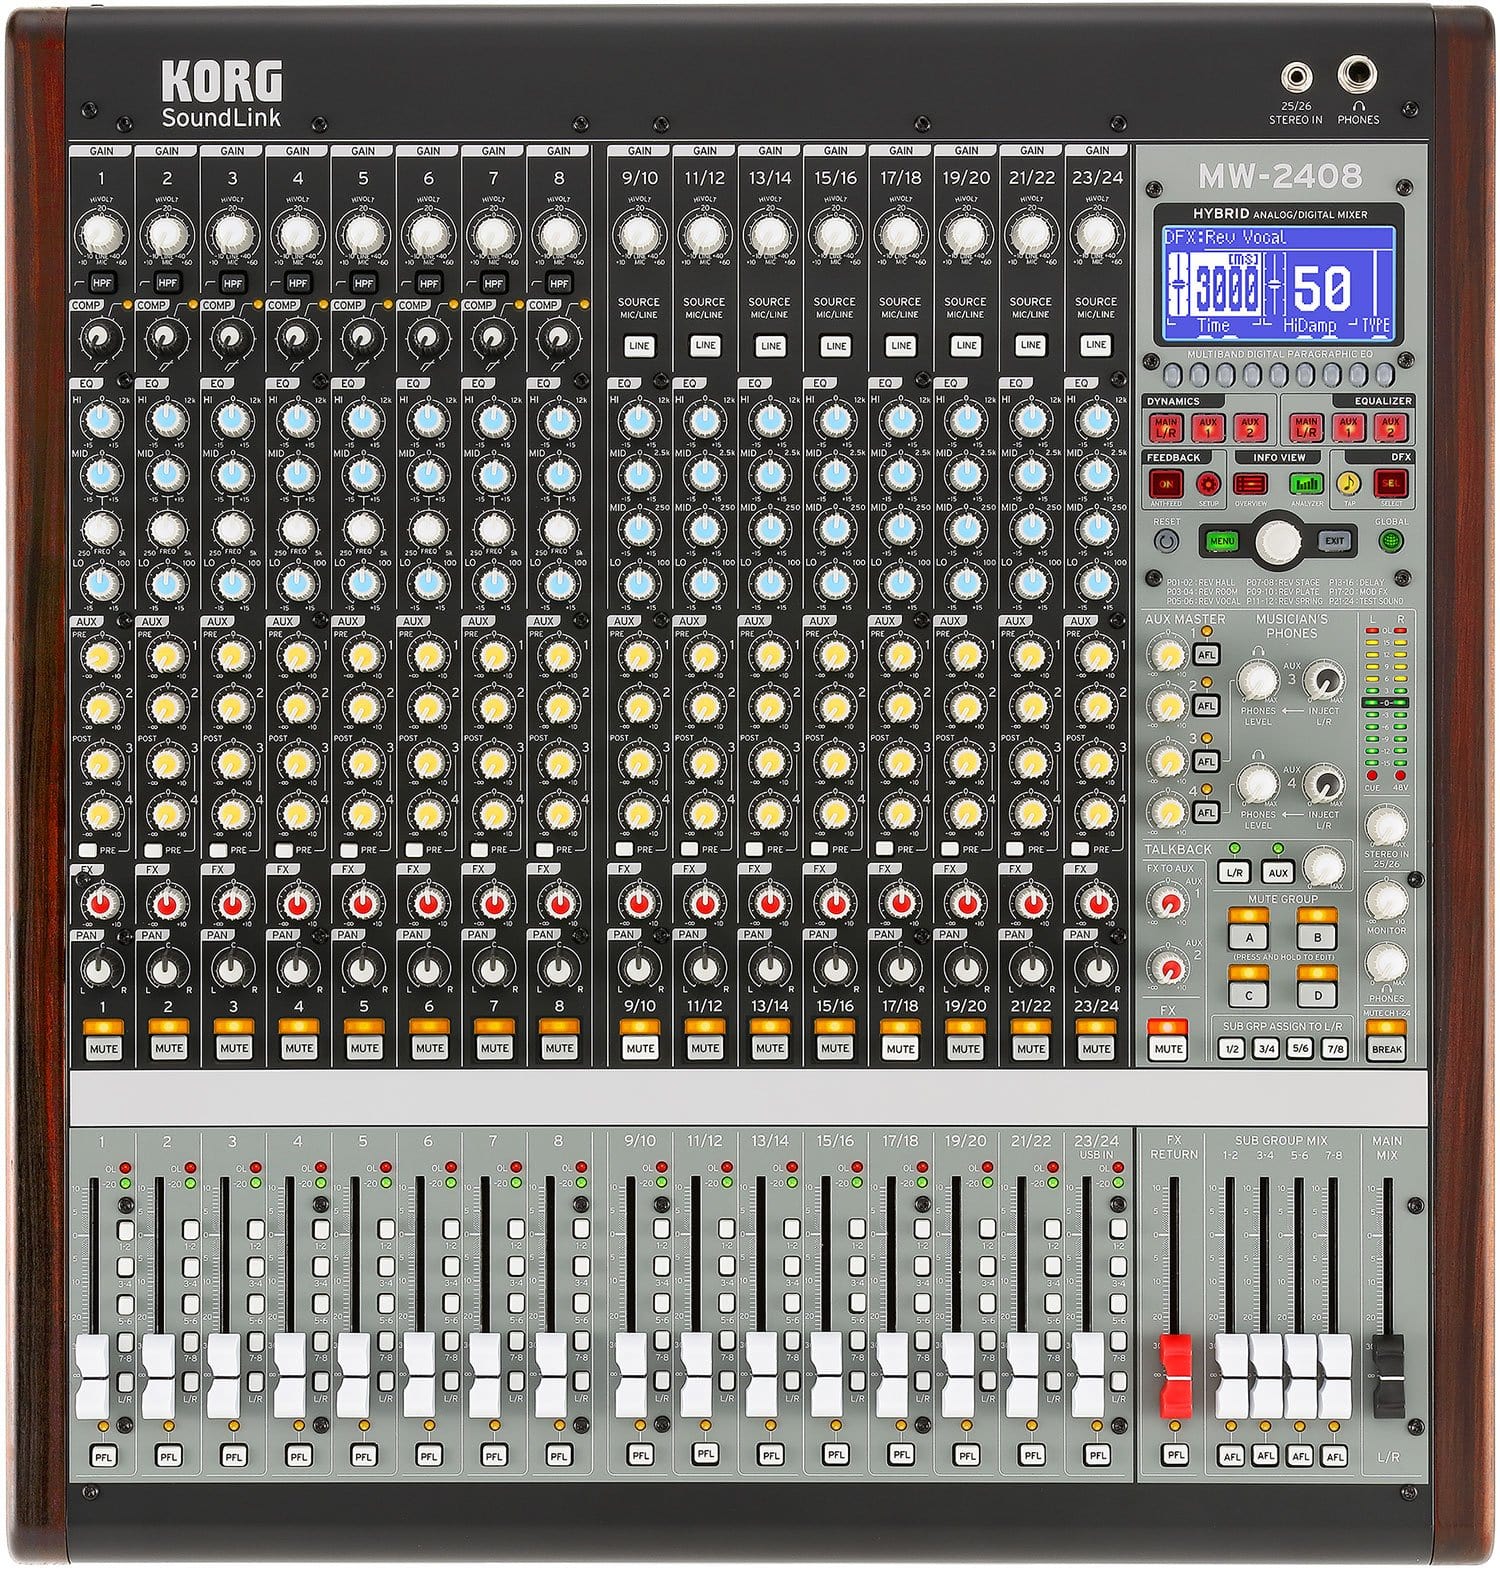Toggle LINE source switch on channel 13/14
Viewport: 1500px width, 1570px height.
[x=770, y=345]
